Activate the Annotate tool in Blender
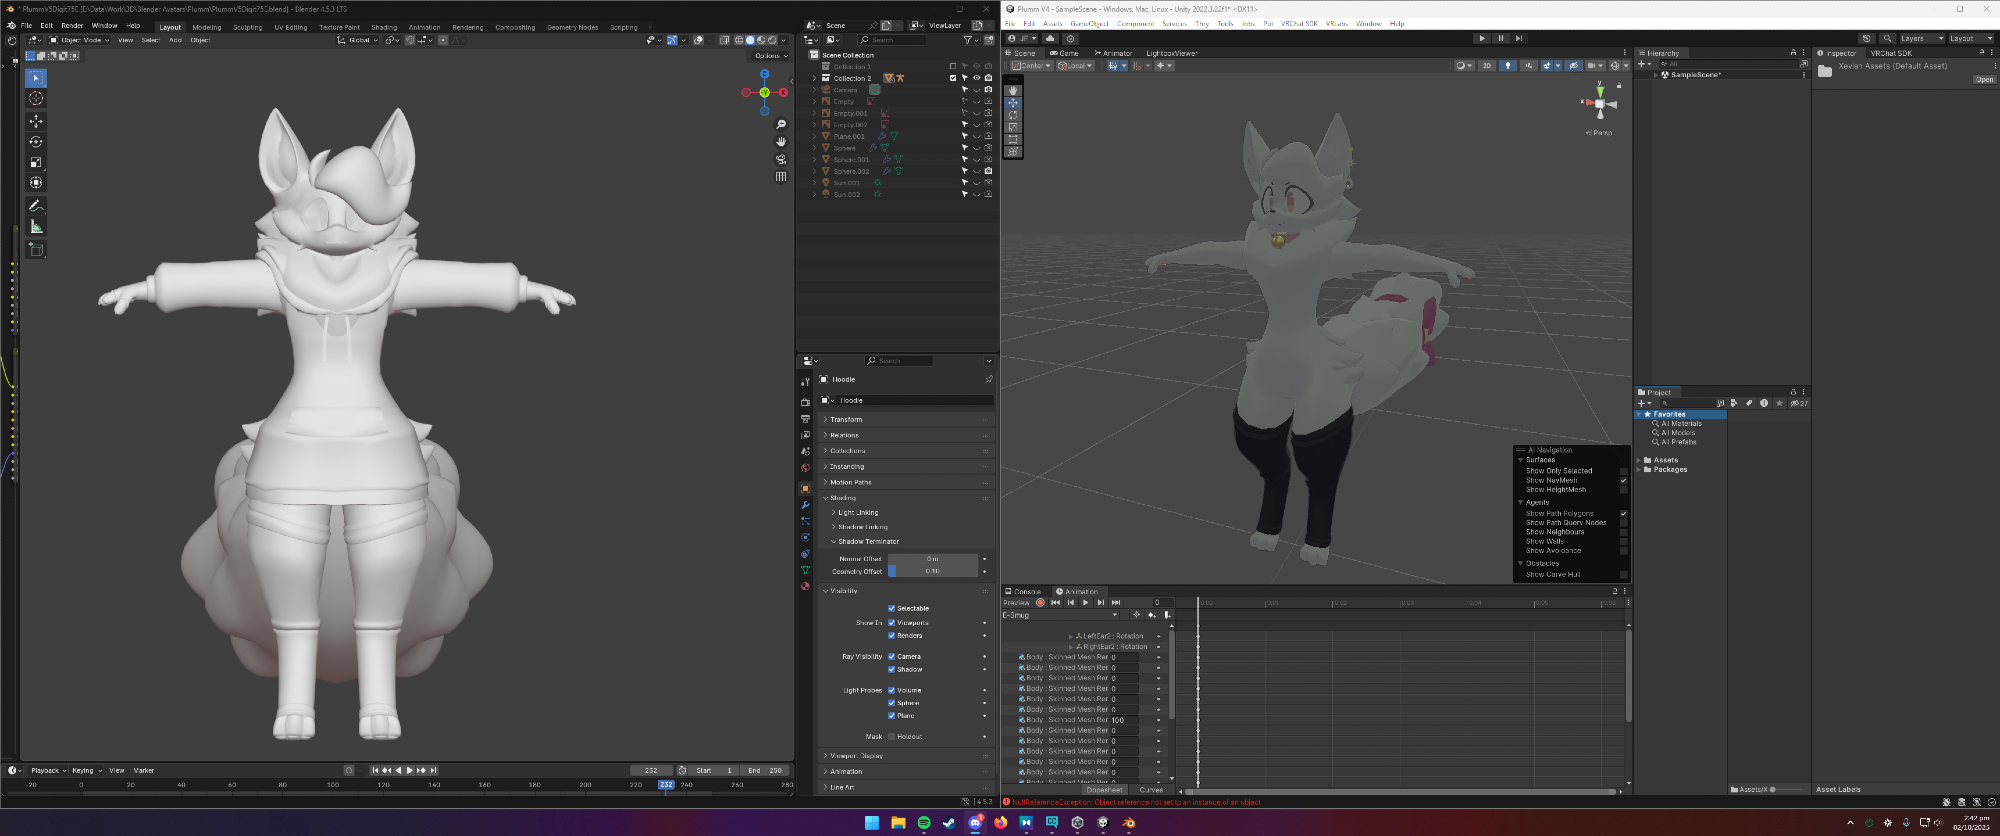 click(x=36, y=206)
